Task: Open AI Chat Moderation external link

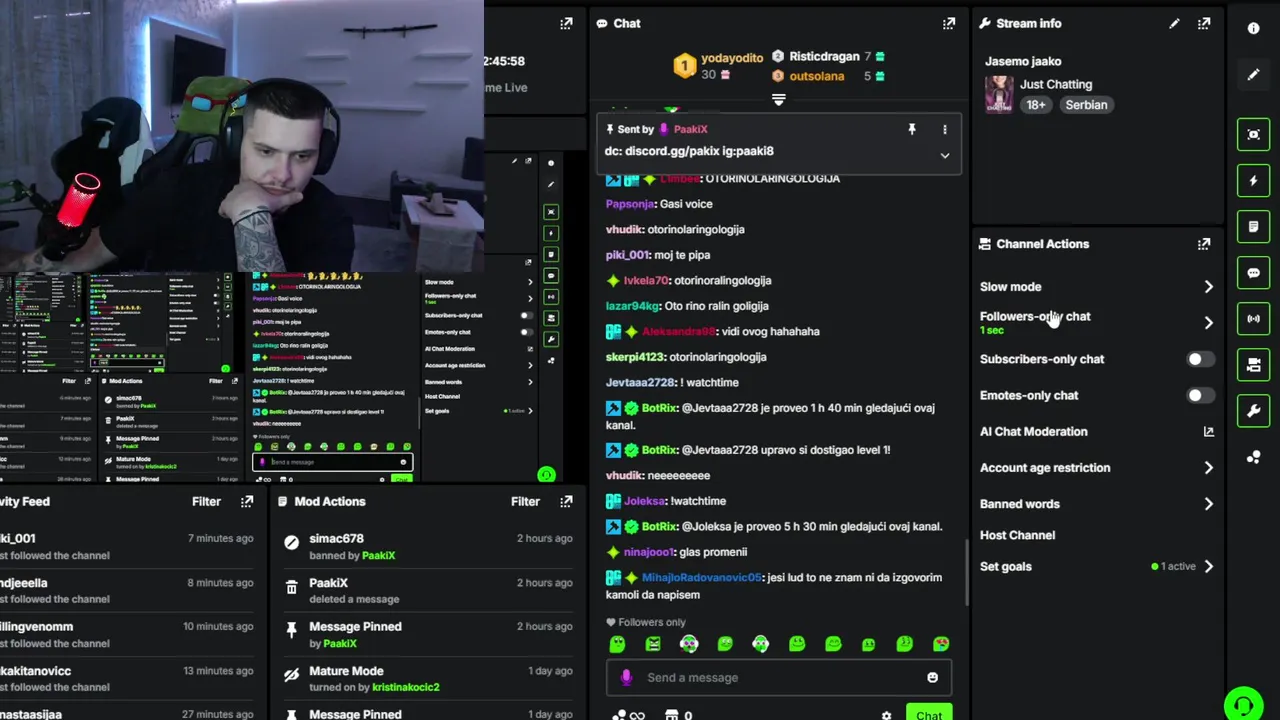Action: tap(1208, 432)
